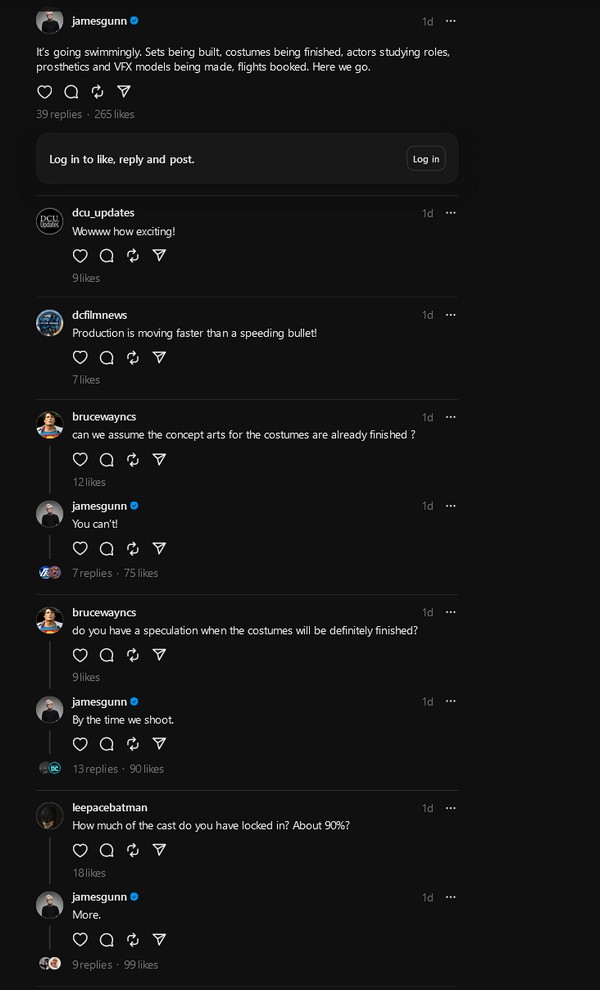Reply to brucewayncs concept arts question
Viewport: 600px width, 990px height.
point(107,460)
